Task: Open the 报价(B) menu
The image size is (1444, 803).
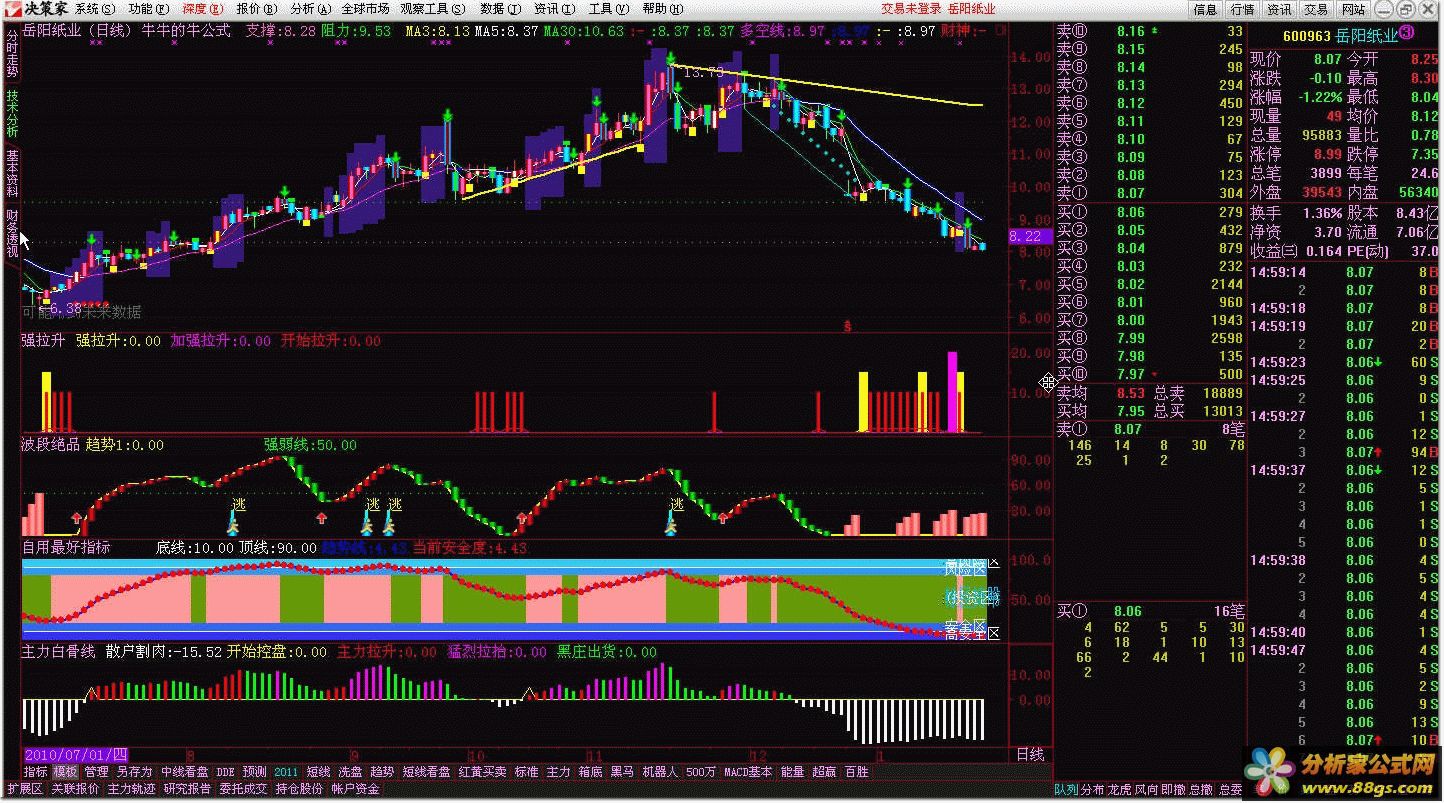Action: [256, 9]
